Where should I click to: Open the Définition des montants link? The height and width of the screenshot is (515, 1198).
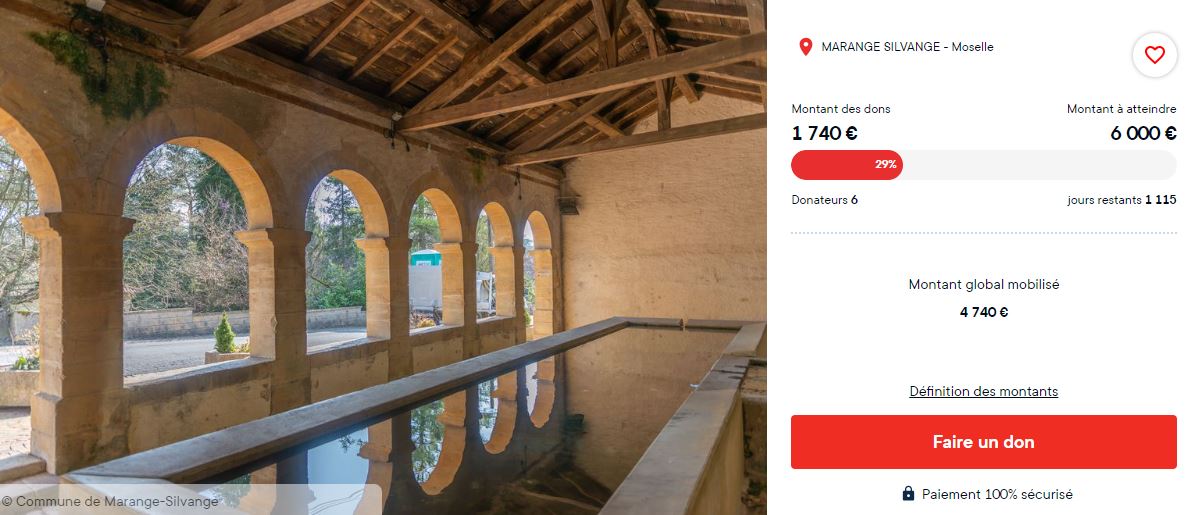tap(983, 391)
